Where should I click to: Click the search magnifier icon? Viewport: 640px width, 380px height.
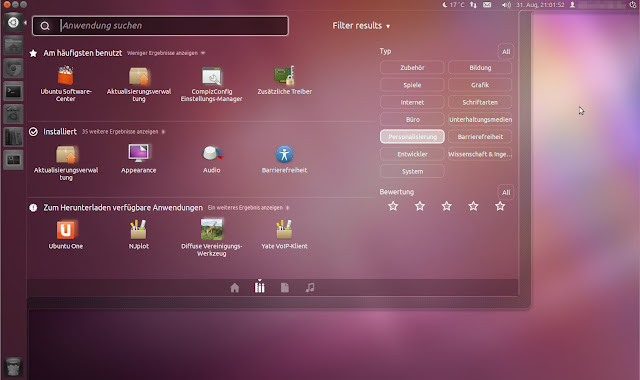(45, 26)
